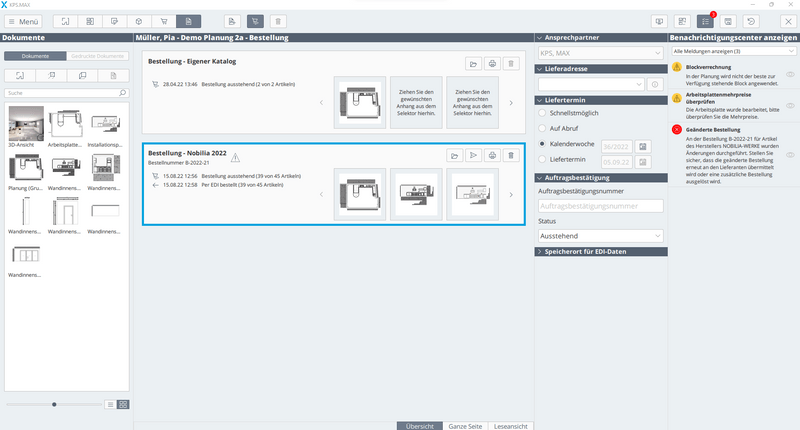Click the 3D cube view toolbar icon
Screen dimensions: 800x430
(x=138, y=20)
